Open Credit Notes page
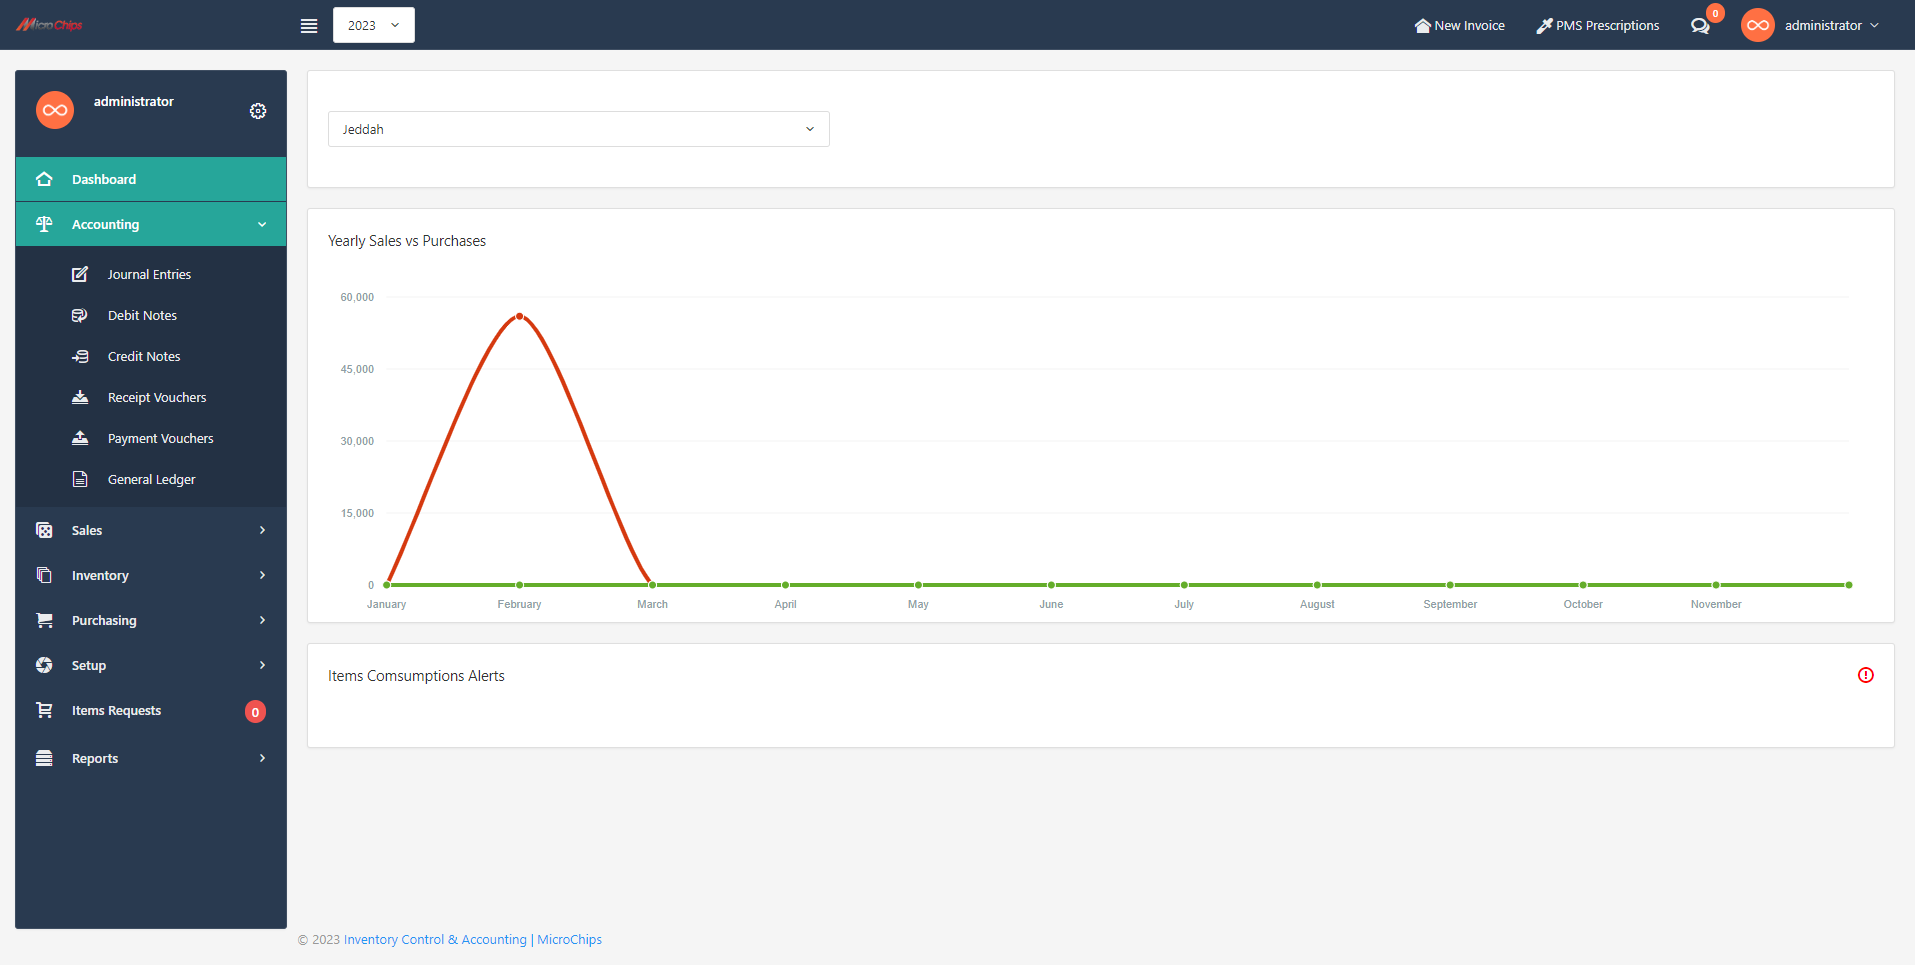The width and height of the screenshot is (1915, 965). coord(144,356)
